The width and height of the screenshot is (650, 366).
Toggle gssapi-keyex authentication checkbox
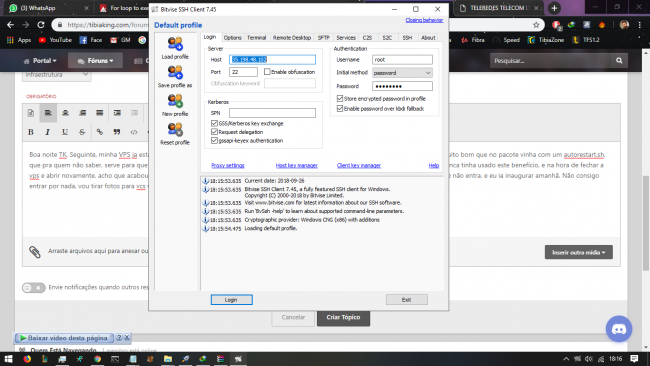click(214, 141)
